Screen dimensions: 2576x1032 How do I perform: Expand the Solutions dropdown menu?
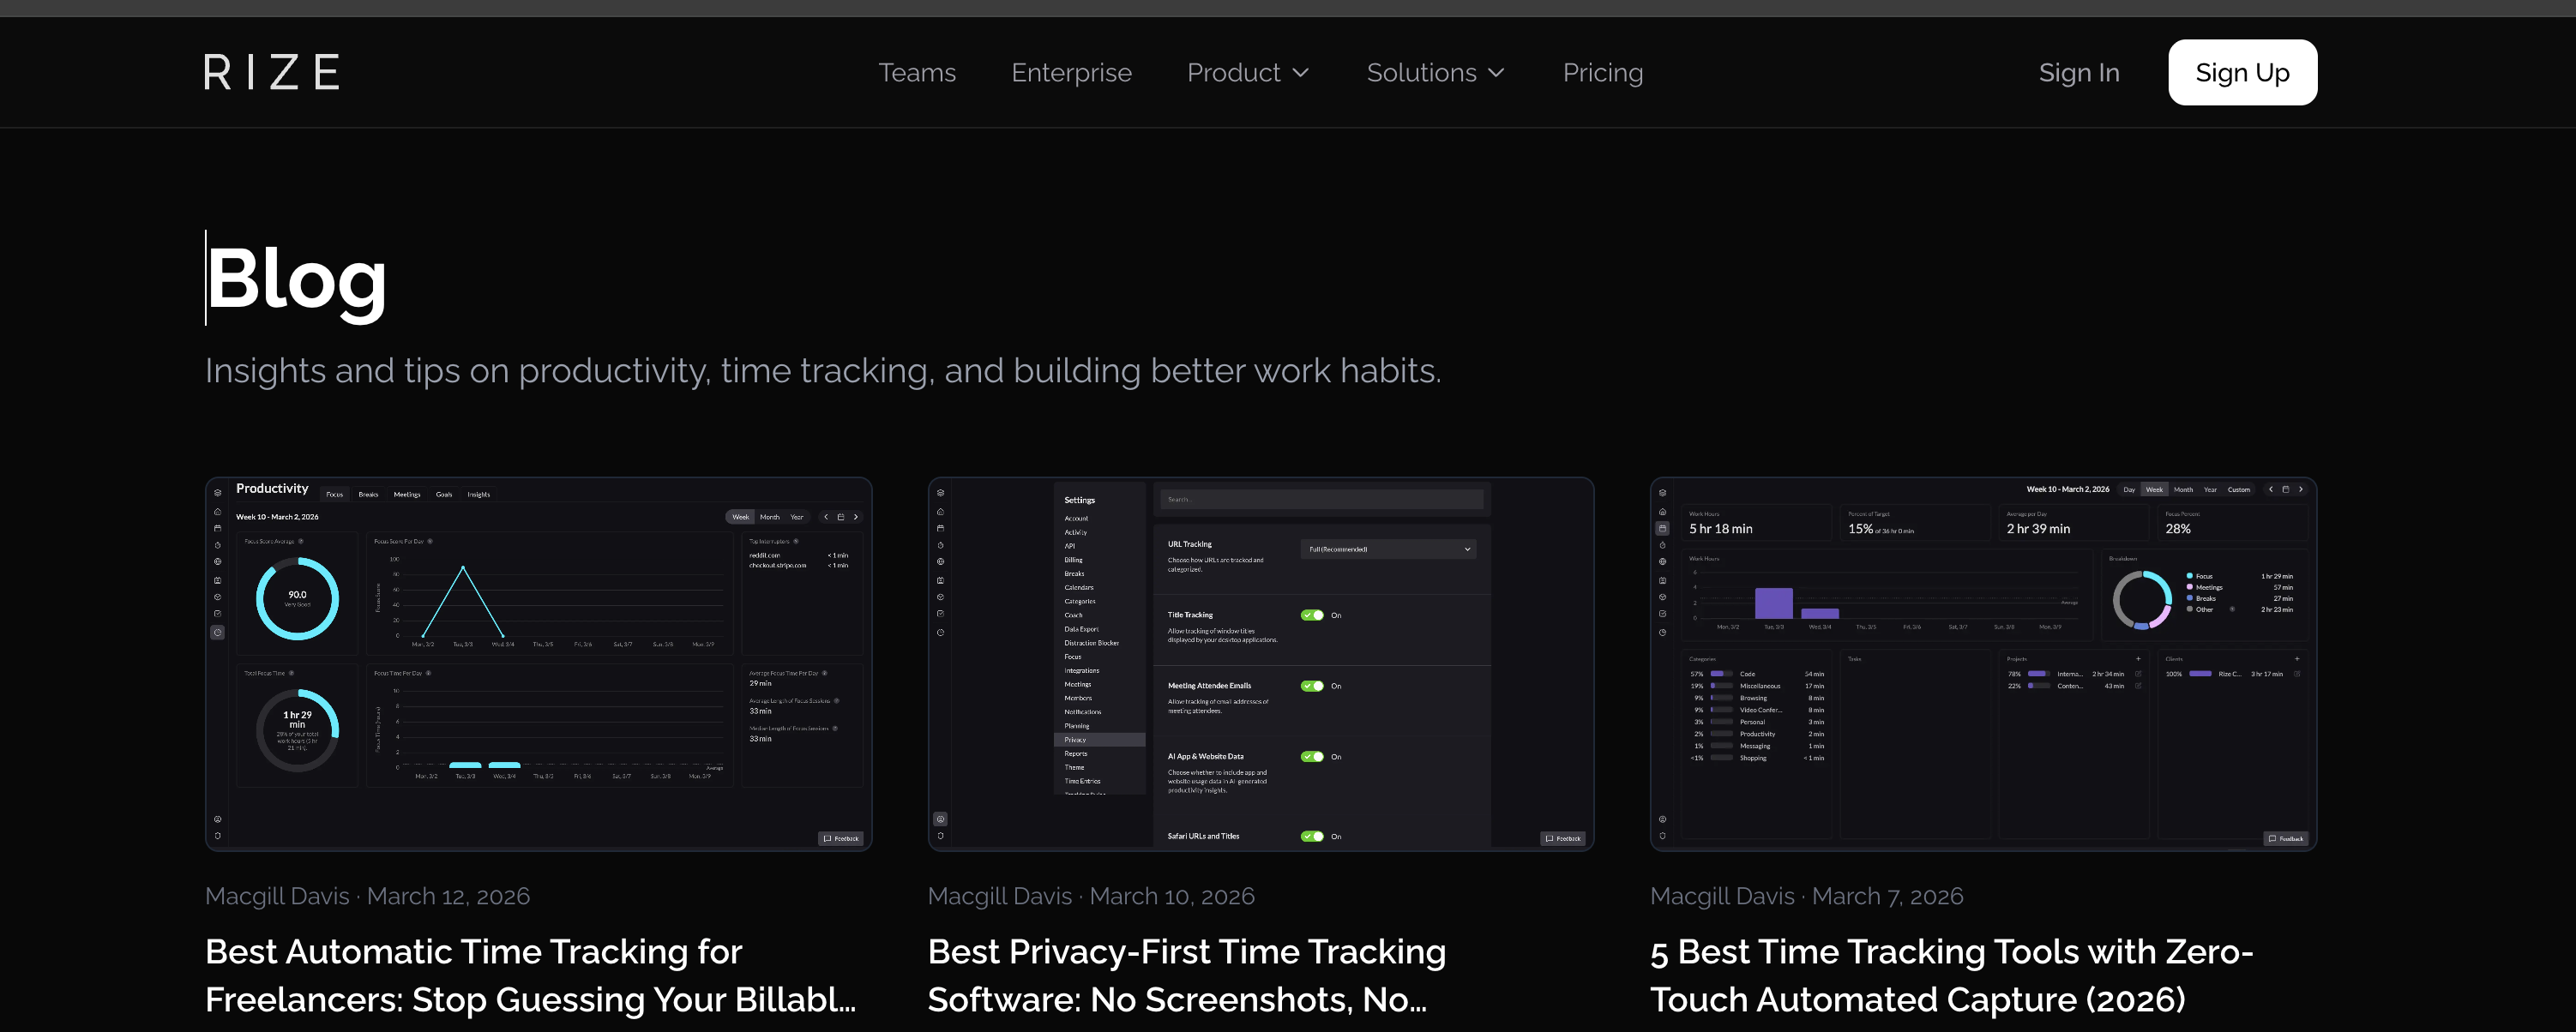pyautogui.click(x=1435, y=72)
